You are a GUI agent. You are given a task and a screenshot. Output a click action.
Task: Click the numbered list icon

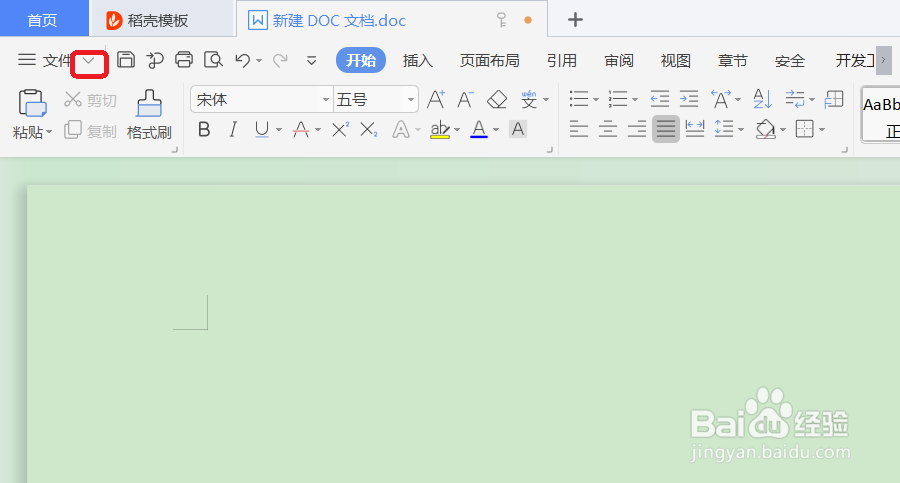(x=618, y=99)
